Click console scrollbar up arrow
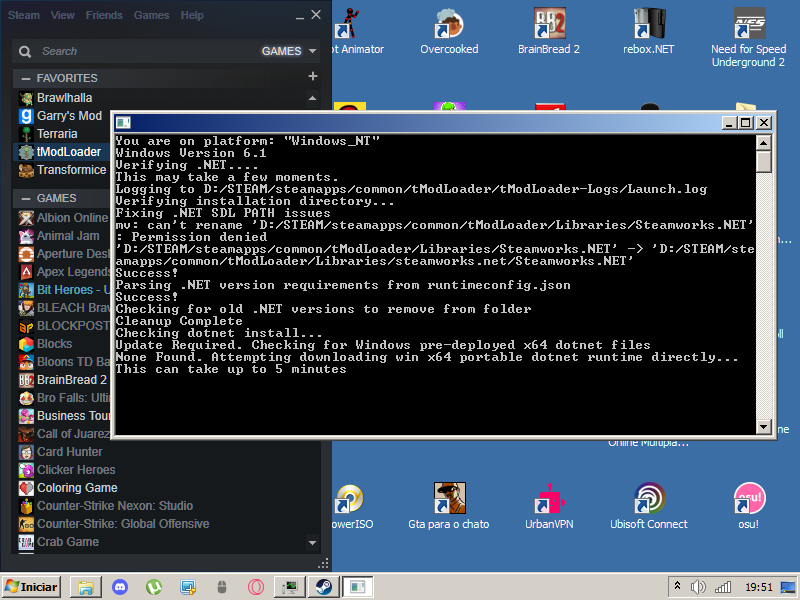This screenshot has width=800, height=600. (x=763, y=143)
